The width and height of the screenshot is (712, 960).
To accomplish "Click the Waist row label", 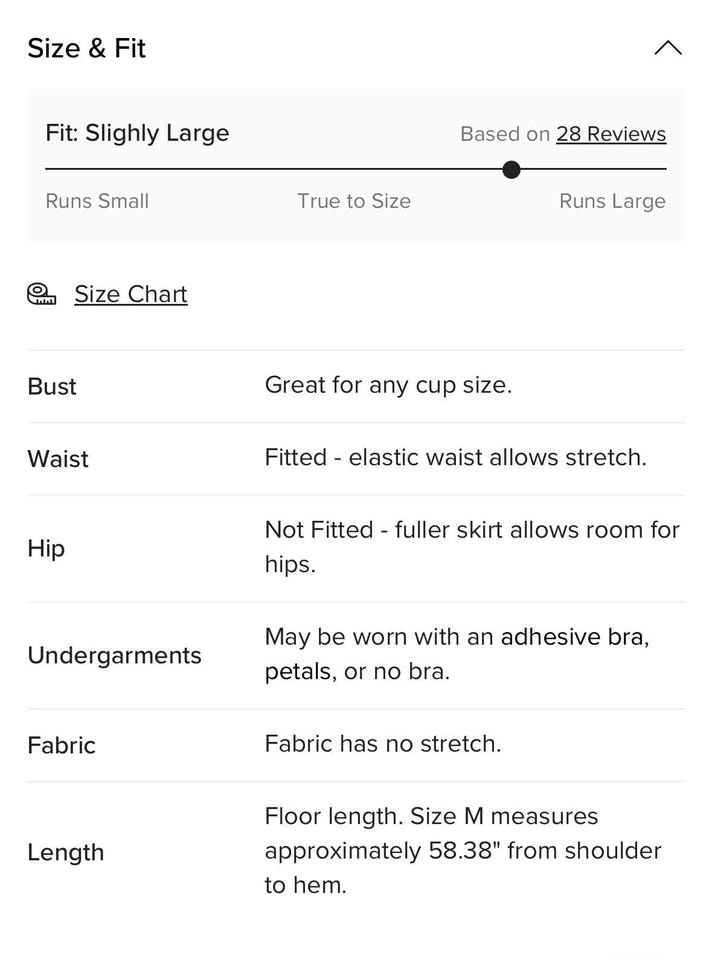I will 58,459.
